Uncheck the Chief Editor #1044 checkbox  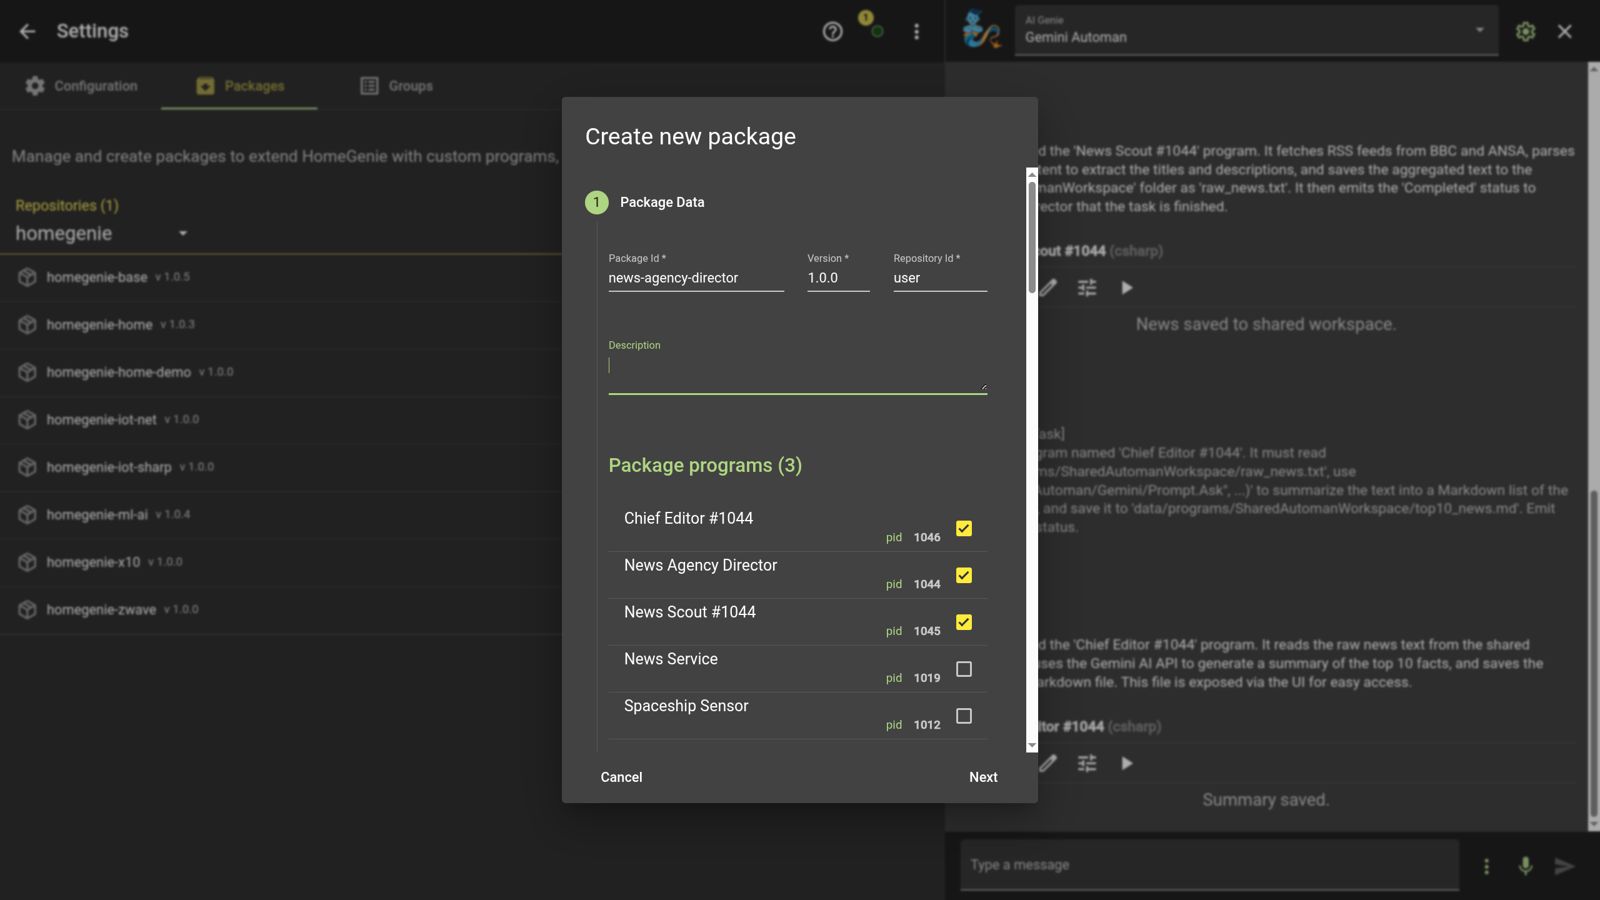click(964, 529)
